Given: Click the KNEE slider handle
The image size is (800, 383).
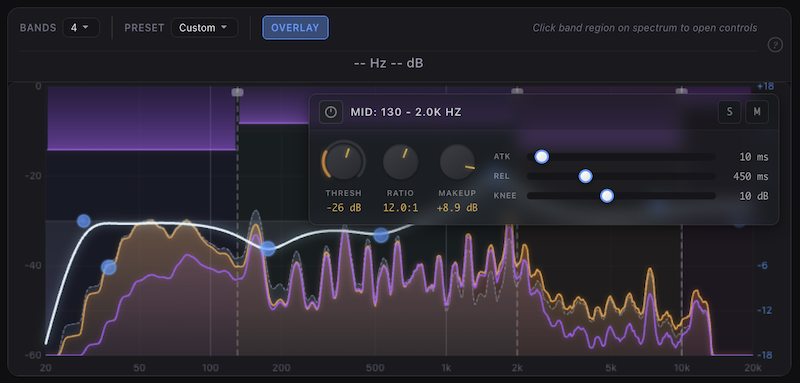Looking at the screenshot, I should coord(607,196).
